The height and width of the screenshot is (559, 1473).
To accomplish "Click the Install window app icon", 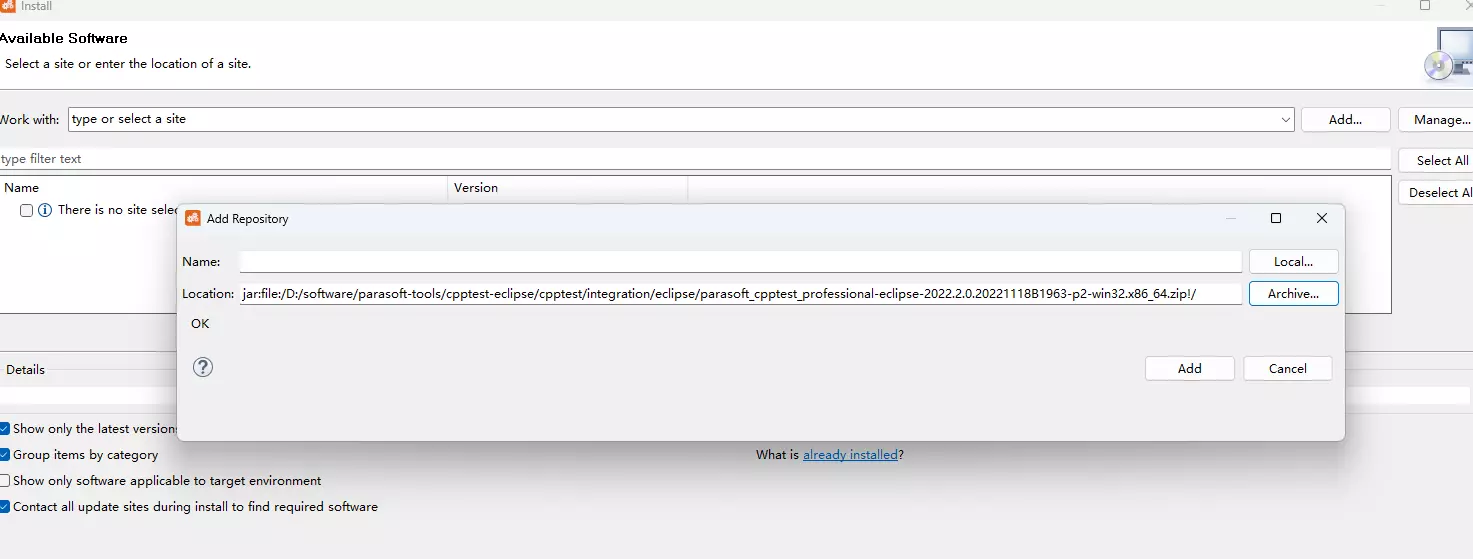I will coord(8,6).
